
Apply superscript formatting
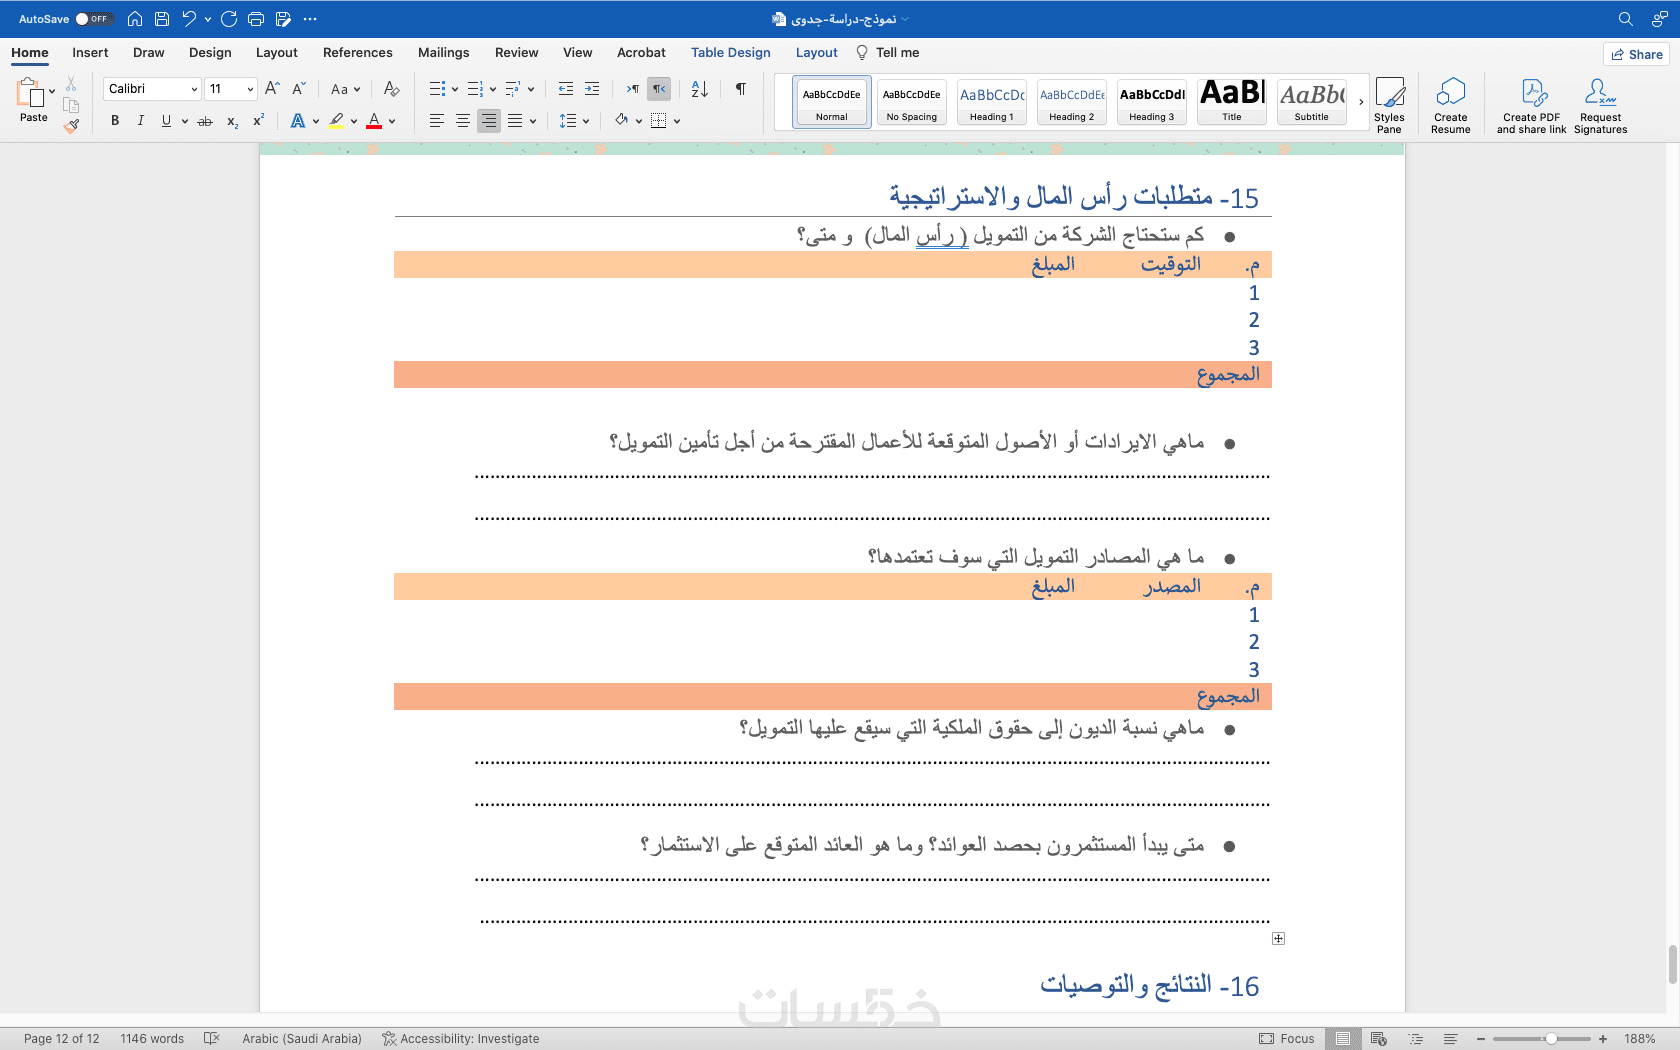pyautogui.click(x=258, y=121)
